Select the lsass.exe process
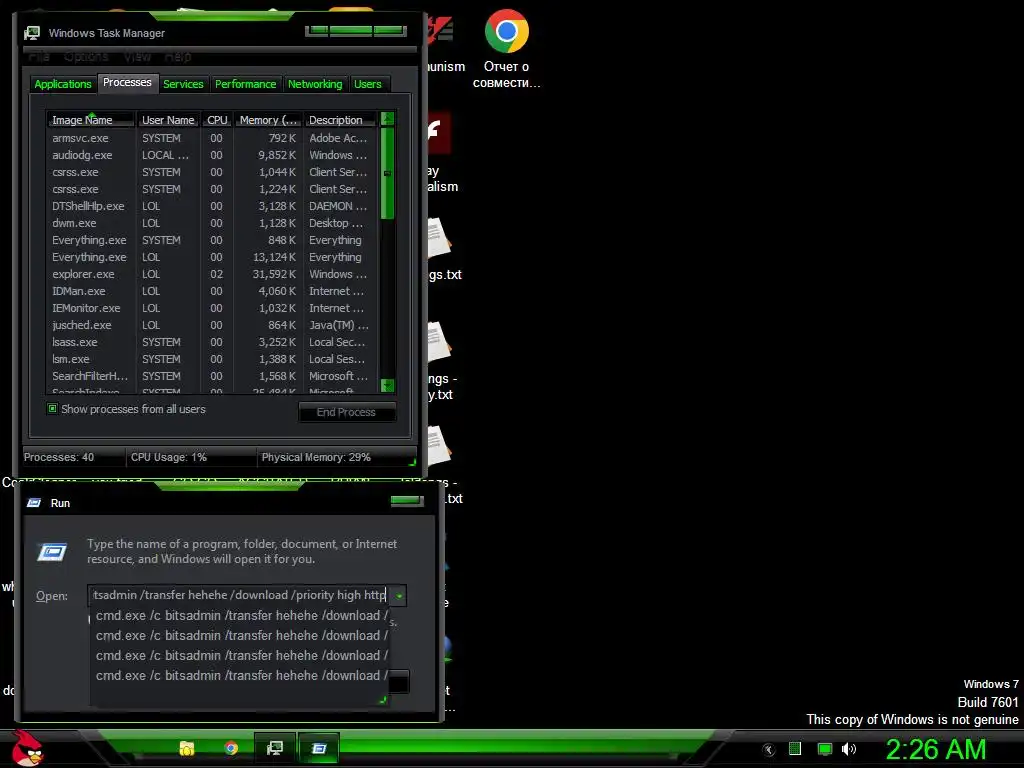The height and width of the screenshot is (768, 1024). point(212,342)
